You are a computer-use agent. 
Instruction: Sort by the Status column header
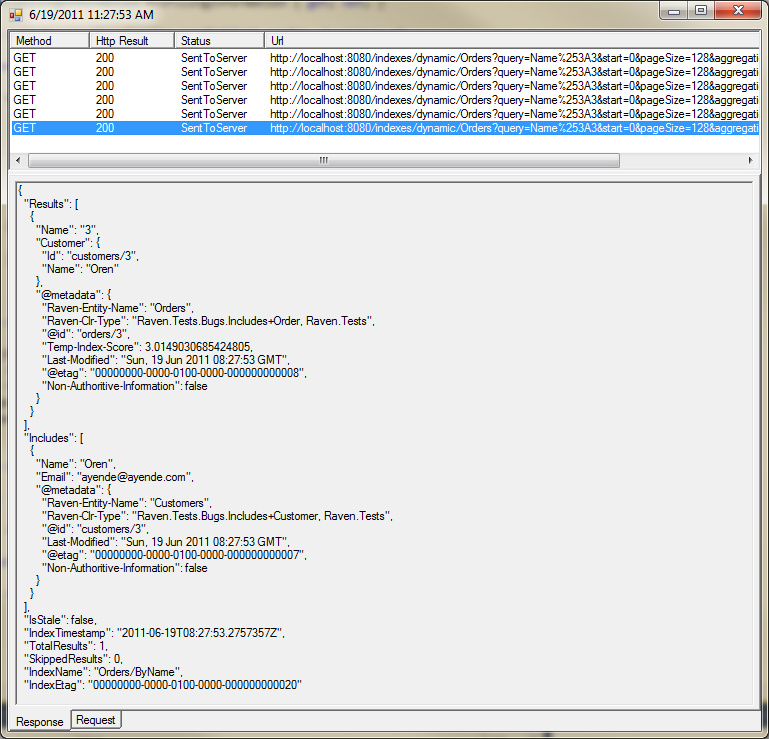coord(219,41)
